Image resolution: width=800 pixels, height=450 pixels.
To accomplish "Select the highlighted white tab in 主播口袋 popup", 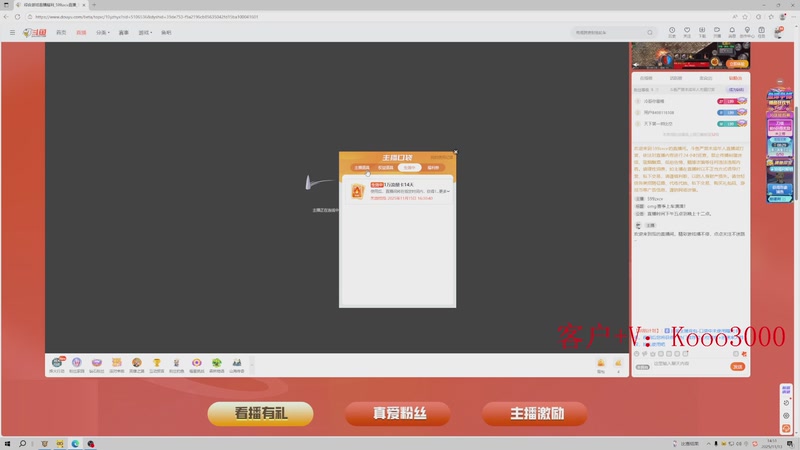I will coord(409,167).
